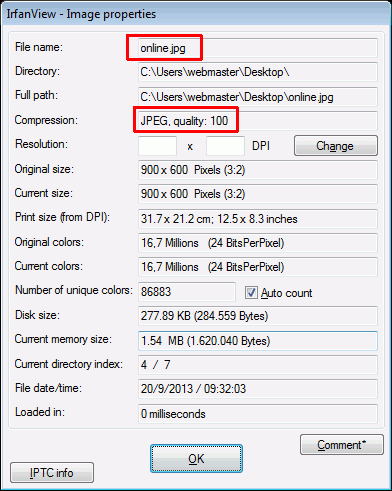392x491 pixels.
Task: Click the Disk size field 277.89 KB
Action: (x=258, y=316)
